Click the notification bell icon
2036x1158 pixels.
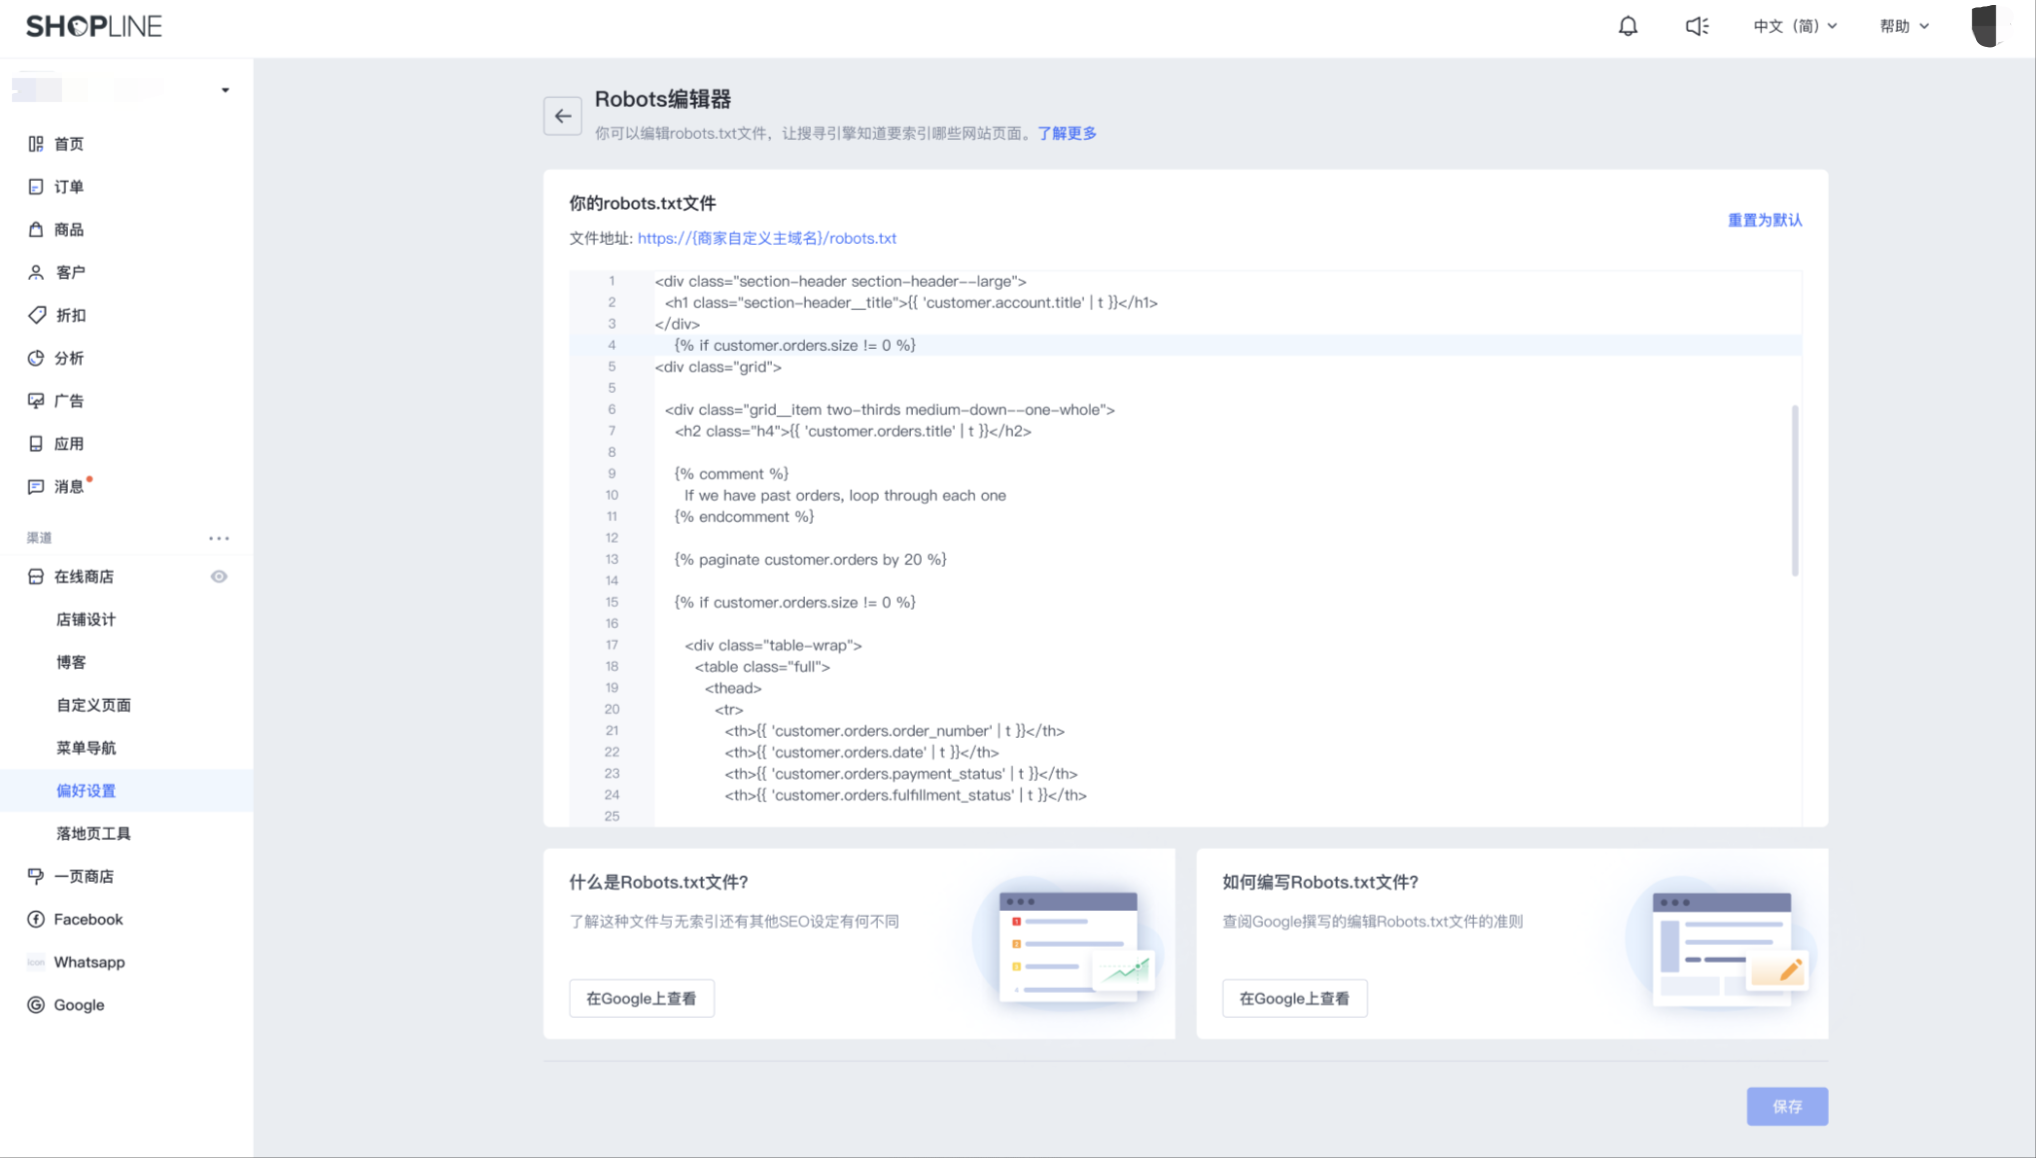tap(1627, 26)
